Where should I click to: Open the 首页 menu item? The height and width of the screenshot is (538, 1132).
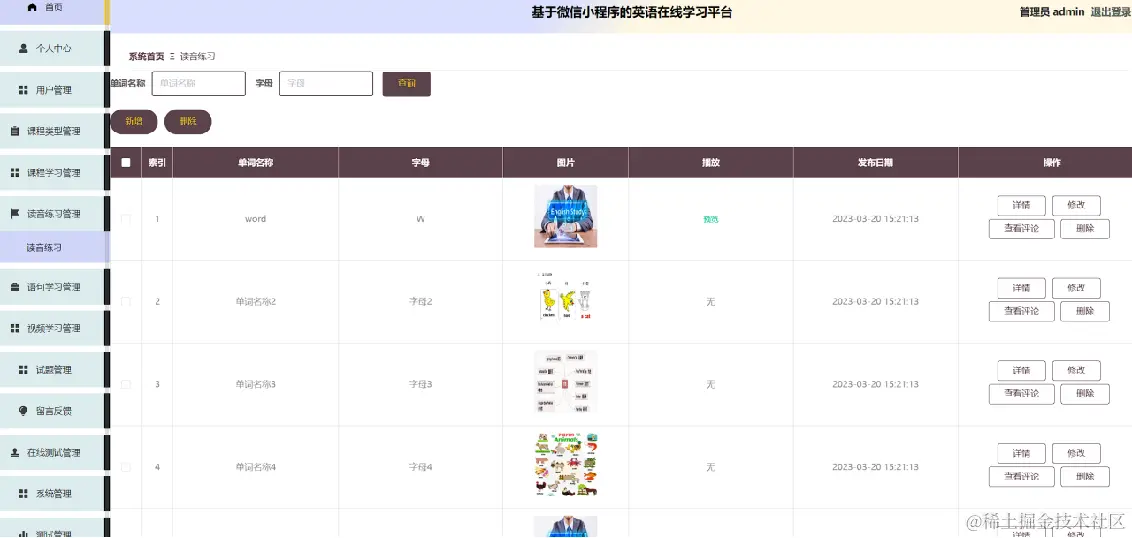[x=52, y=11]
